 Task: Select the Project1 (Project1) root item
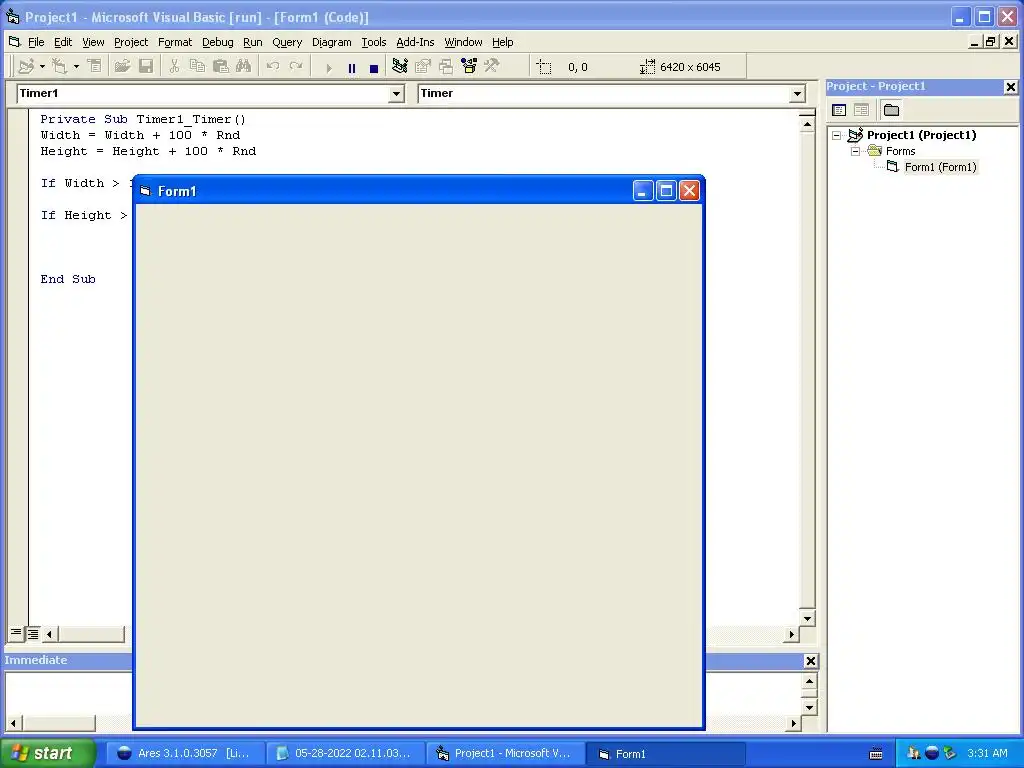[x=921, y=135]
